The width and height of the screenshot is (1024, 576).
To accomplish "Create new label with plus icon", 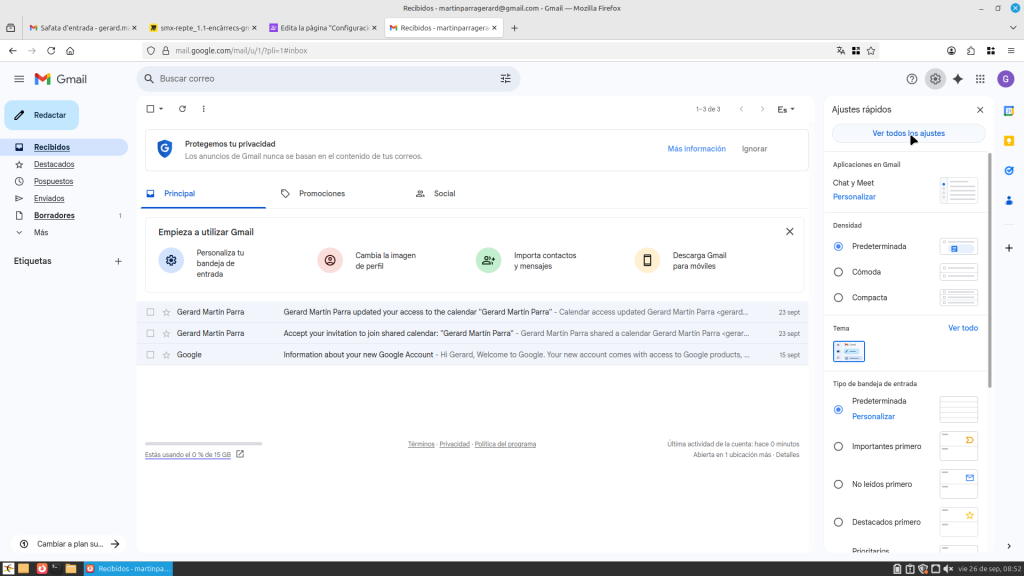I will tap(118, 261).
